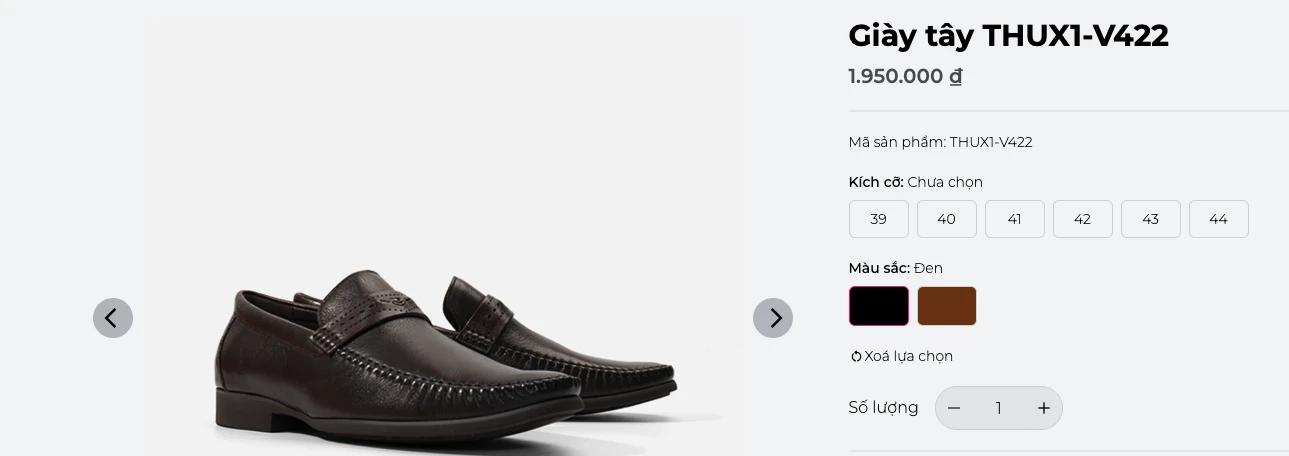This screenshot has width=1289, height=456.
Task: Show the next product image
Action: pos(773,318)
